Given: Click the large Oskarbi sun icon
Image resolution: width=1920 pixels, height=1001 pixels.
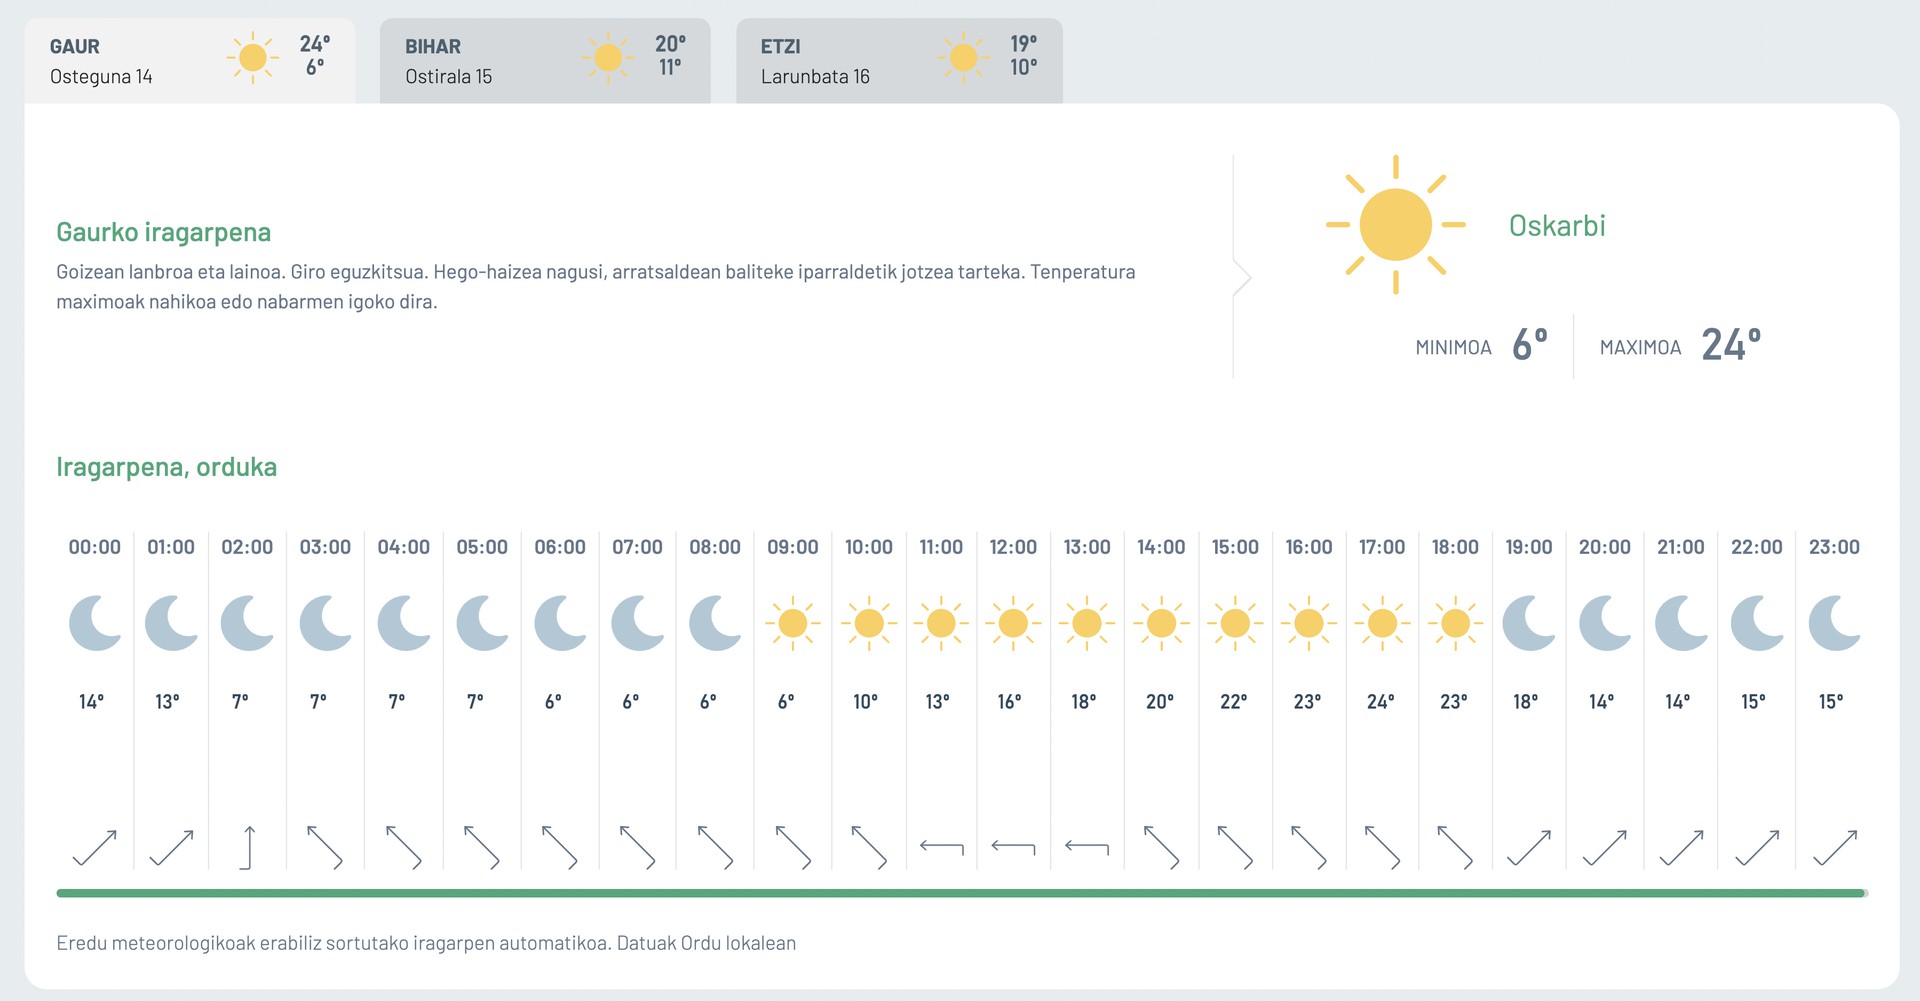Looking at the screenshot, I should [1395, 225].
